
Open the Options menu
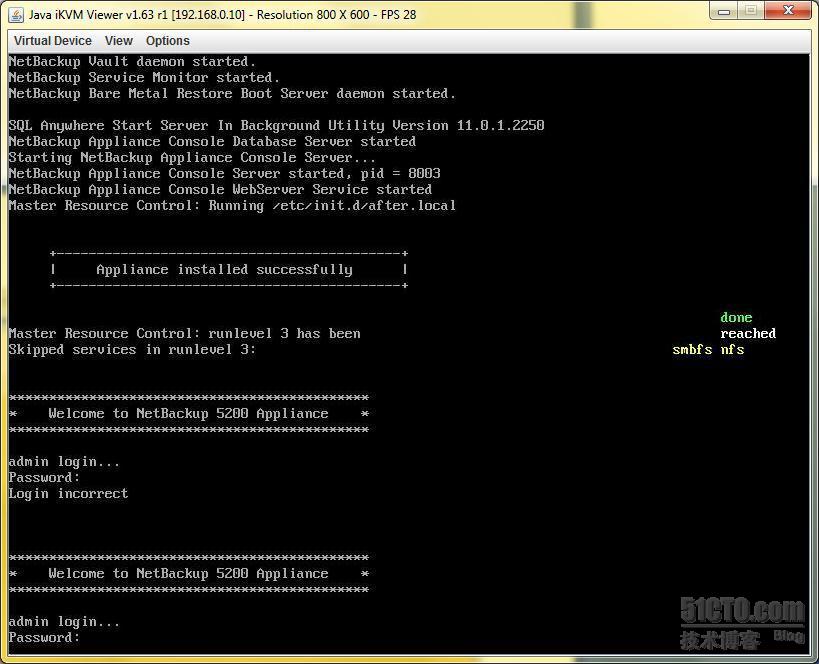tap(168, 41)
